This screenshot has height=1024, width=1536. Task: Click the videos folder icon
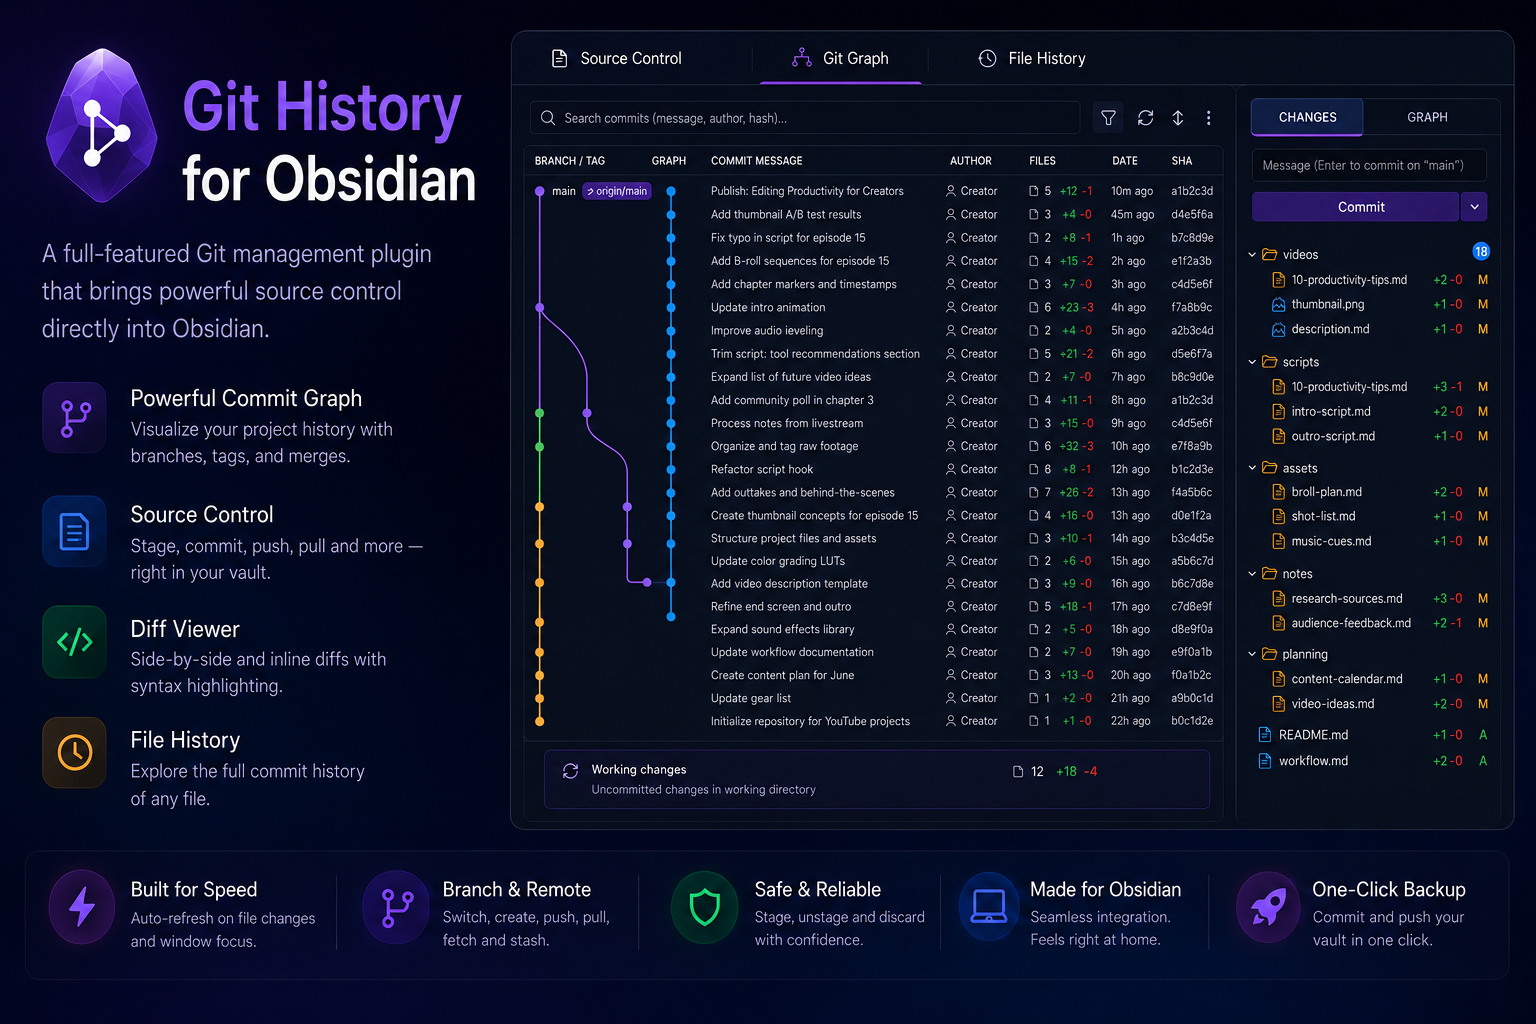pyautogui.click(x=1270, y=254)
